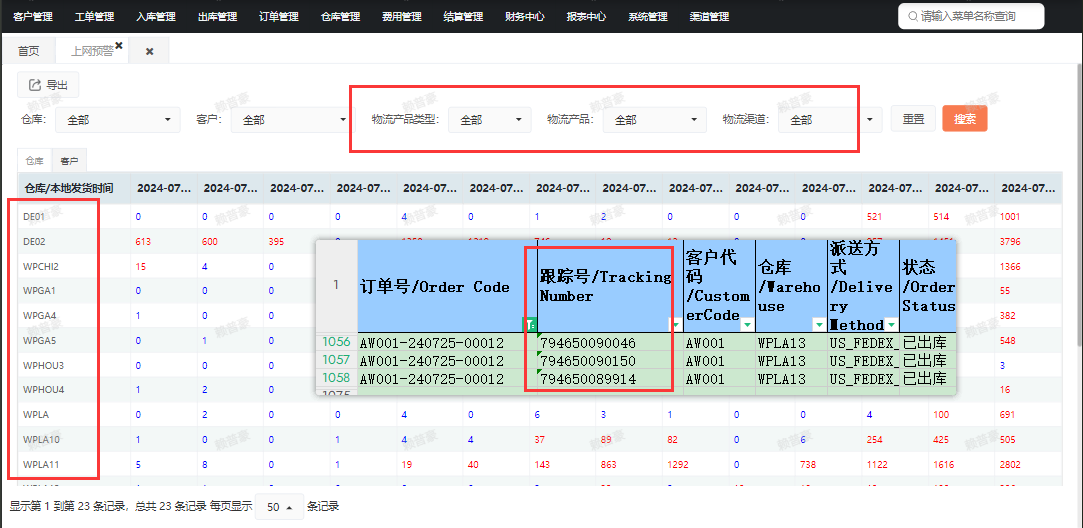
Task: Click the value 600 in the DE02 row
Action: 209,242
